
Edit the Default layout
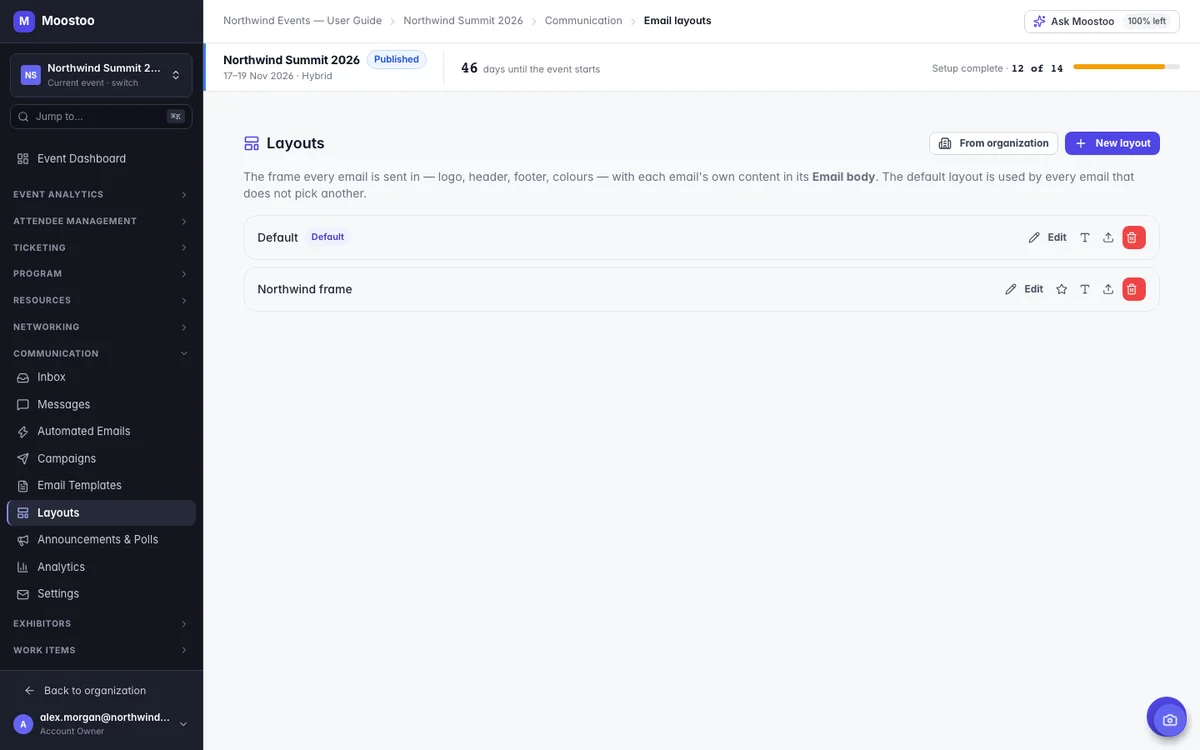[x=1047, y=237]
